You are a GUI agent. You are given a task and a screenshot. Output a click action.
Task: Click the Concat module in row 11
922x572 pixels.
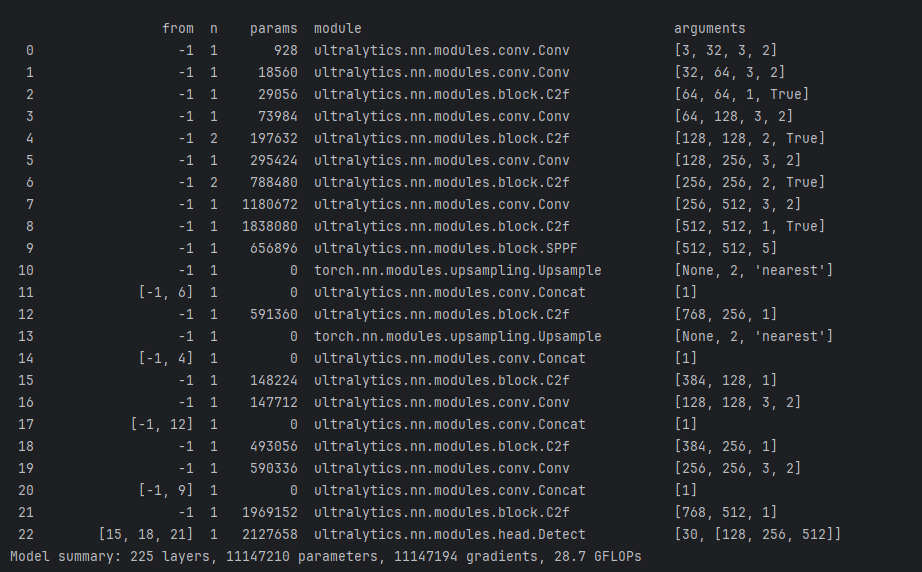(x=450, y=292)
